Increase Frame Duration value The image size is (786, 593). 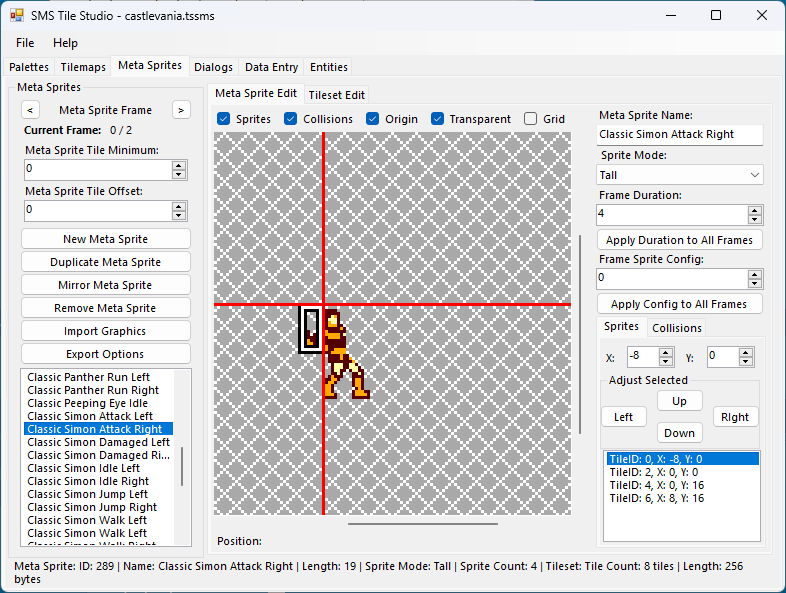click(754, 211)
